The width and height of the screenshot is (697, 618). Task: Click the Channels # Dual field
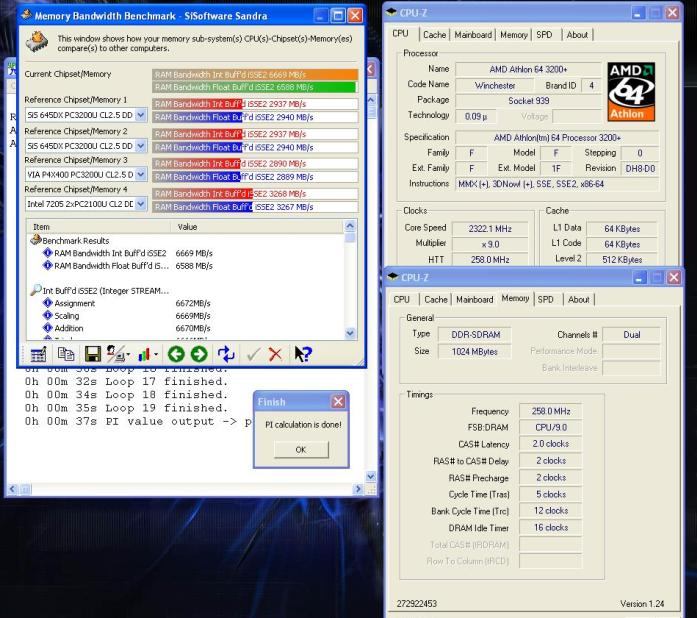pos(632,334)
